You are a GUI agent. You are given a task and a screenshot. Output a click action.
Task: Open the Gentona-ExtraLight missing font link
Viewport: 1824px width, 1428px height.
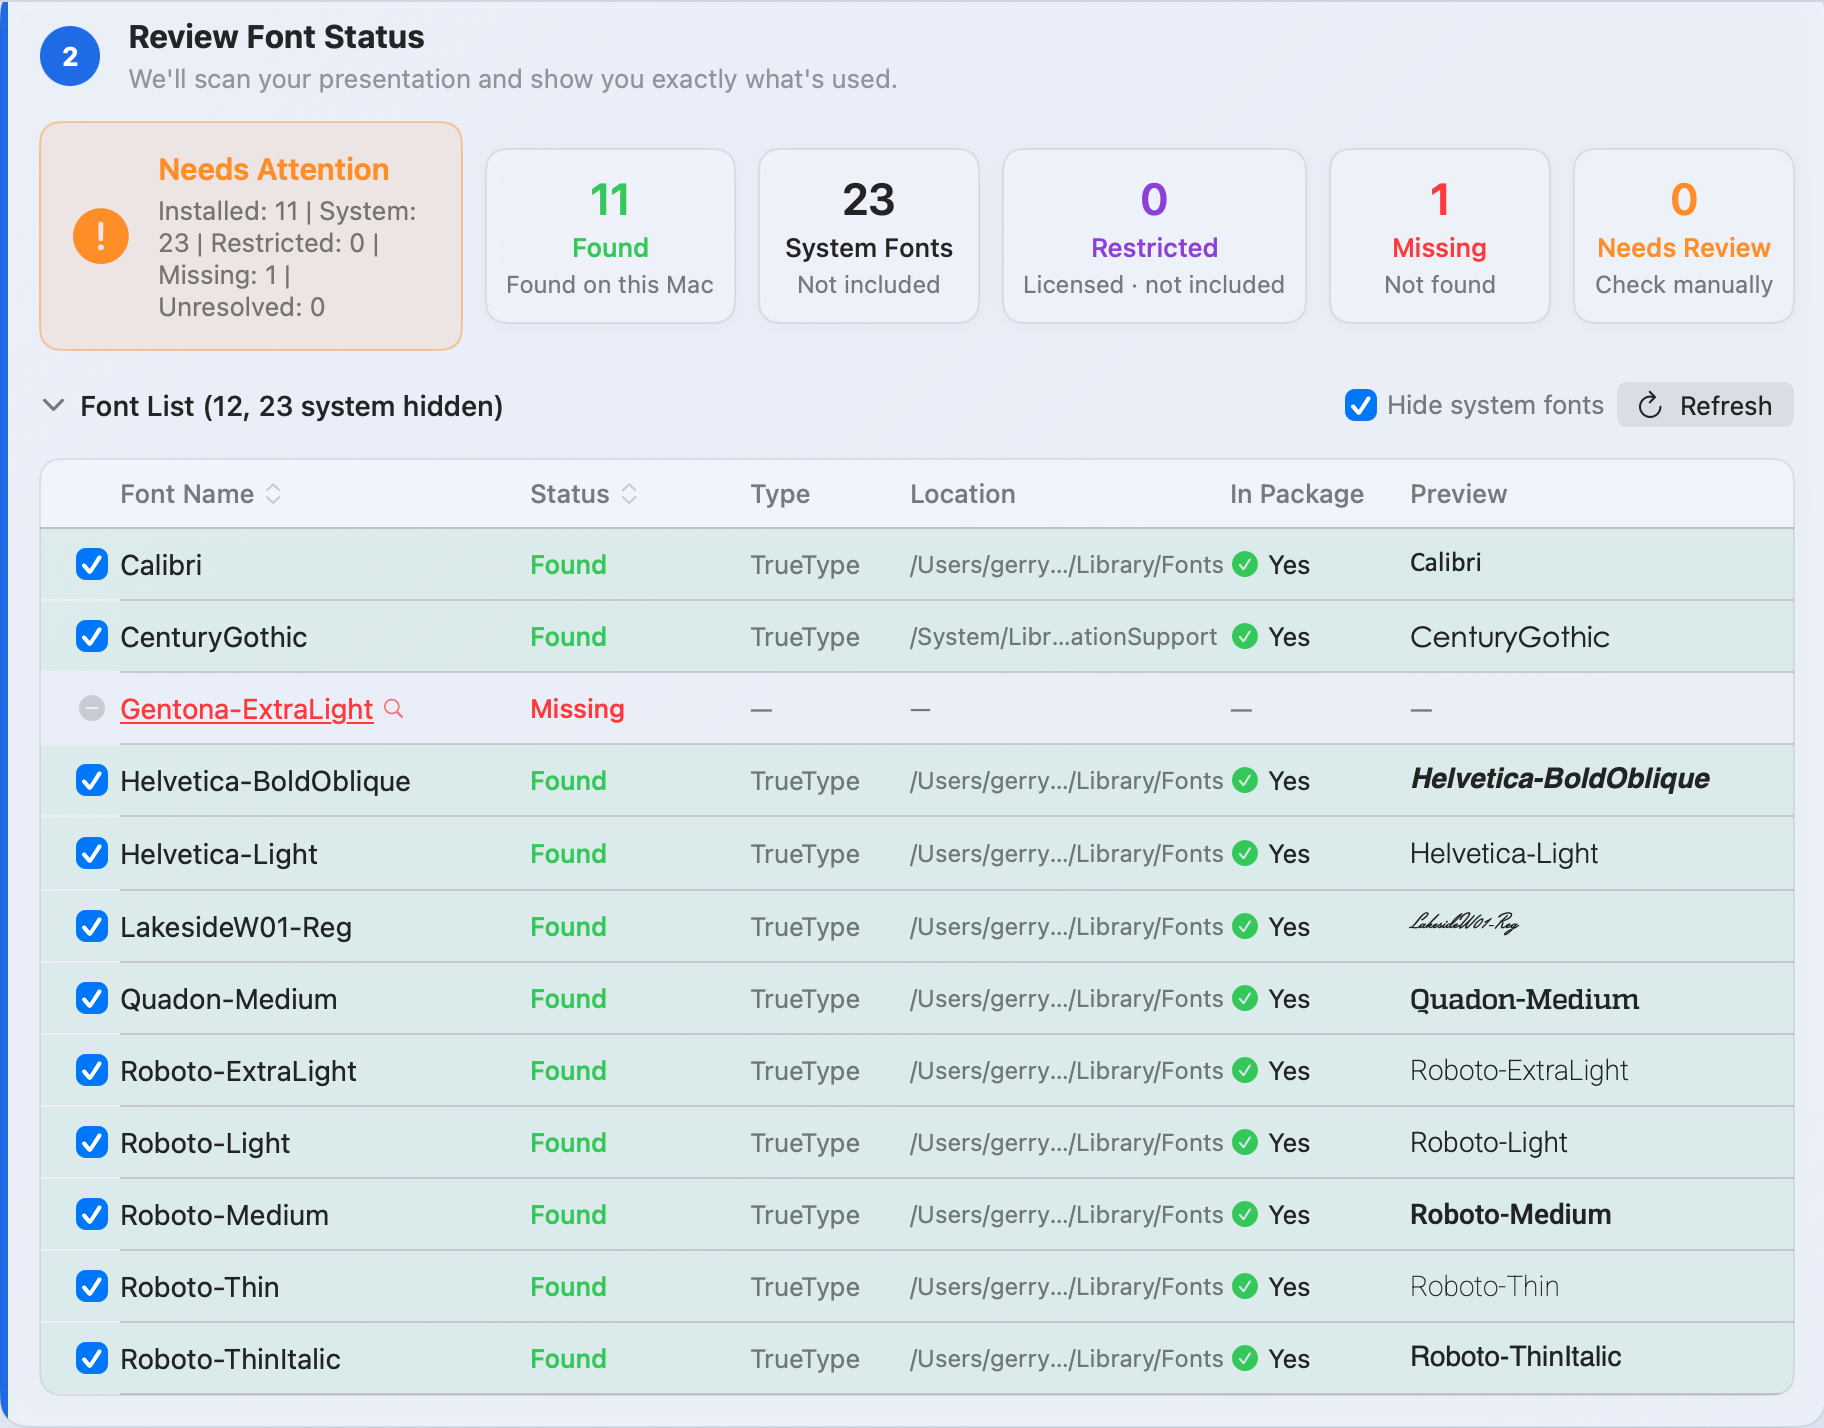[246, 709]
